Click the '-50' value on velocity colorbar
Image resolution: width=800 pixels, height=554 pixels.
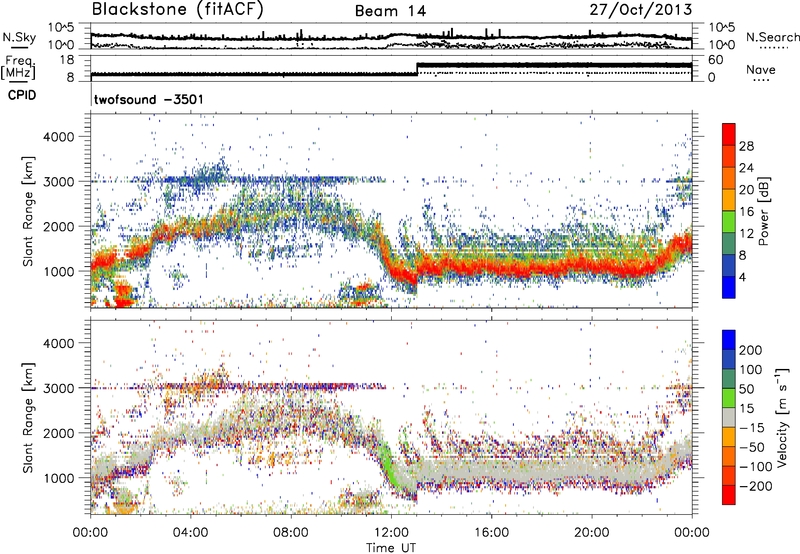tap(753, 447)
